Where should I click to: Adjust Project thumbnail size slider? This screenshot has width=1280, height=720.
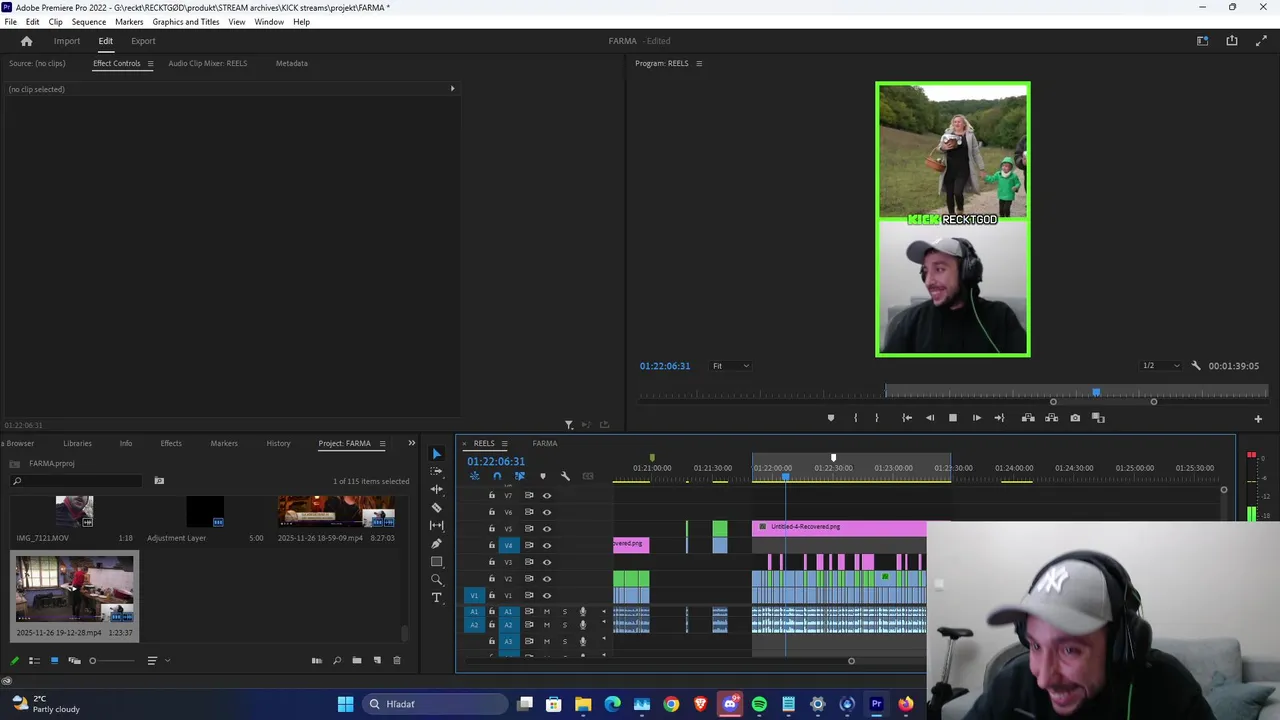pos(112,660)
